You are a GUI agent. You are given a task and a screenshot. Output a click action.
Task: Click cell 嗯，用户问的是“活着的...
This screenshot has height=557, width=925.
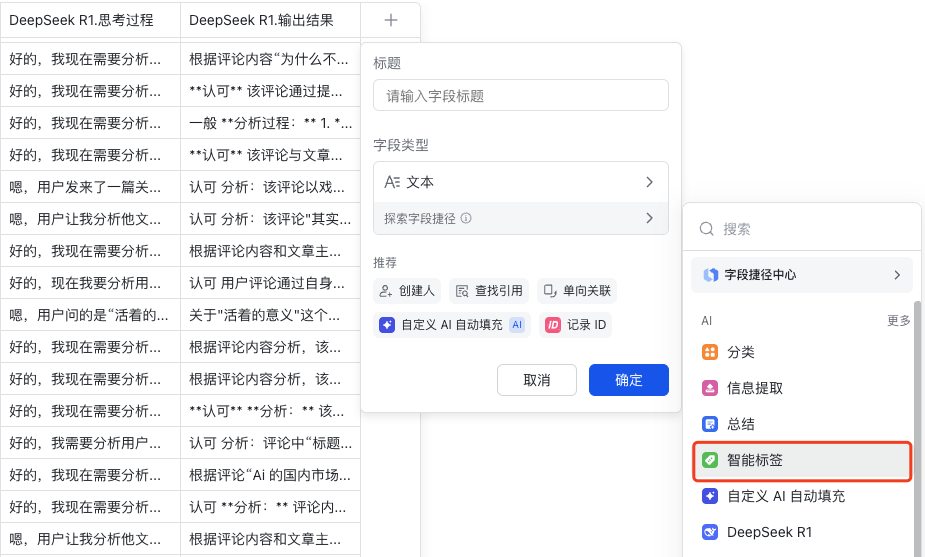[x=91, y=315]
